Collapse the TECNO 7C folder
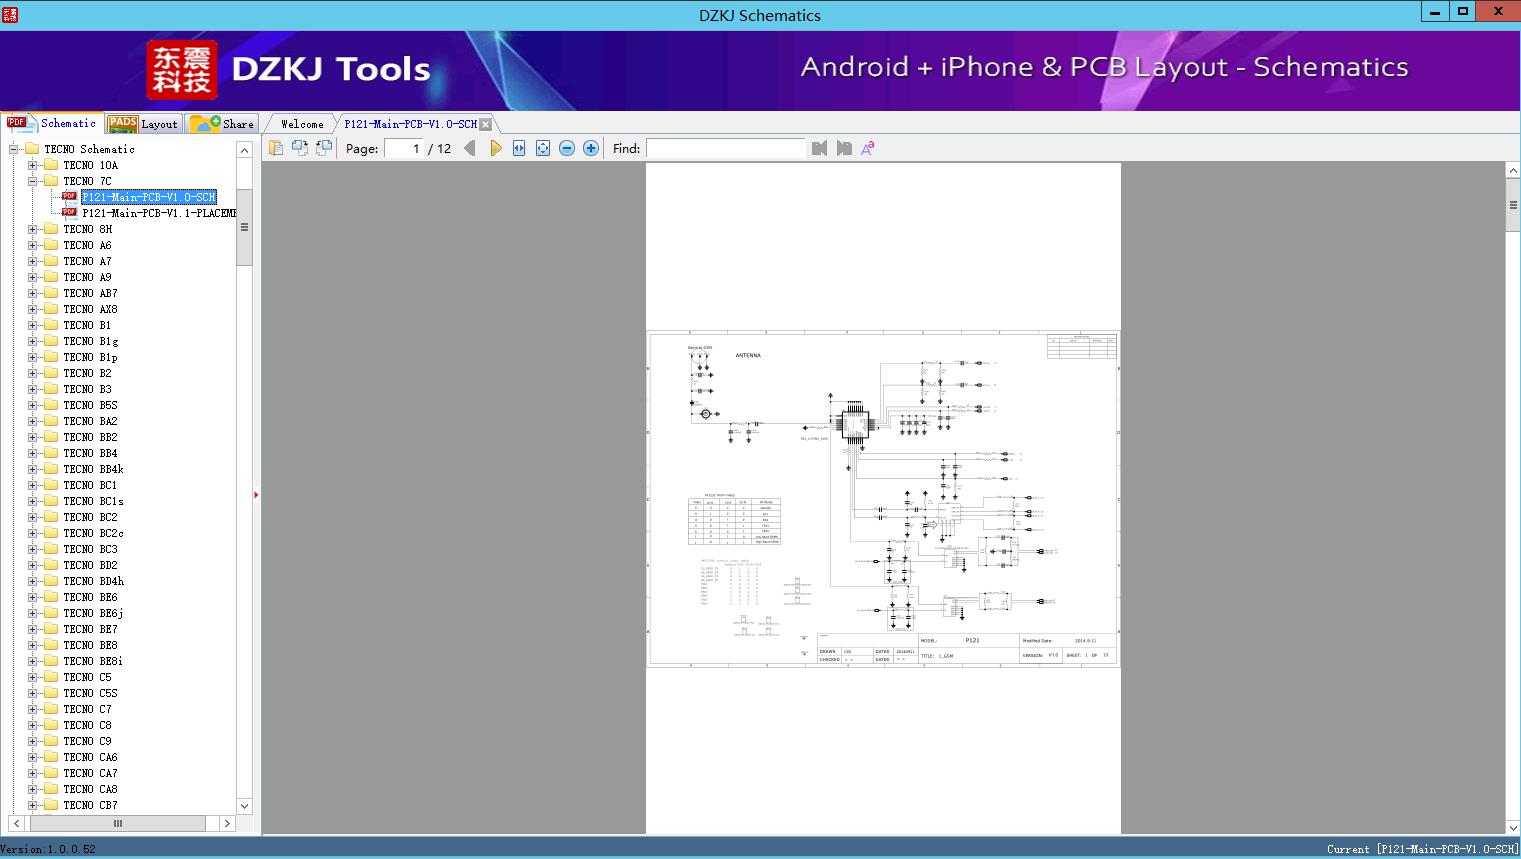1521x859 pixels. 33,181
